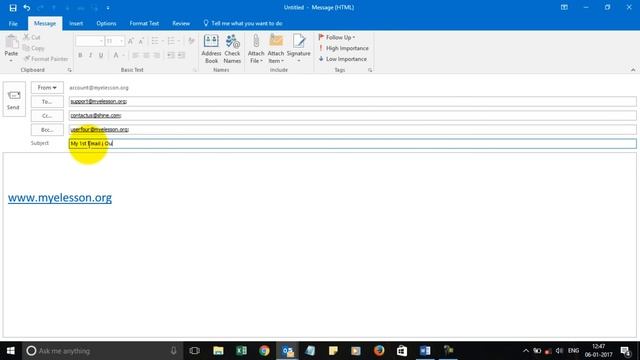Align text left
The height and width of the screenshot is (360, 640).
(136, 56)
